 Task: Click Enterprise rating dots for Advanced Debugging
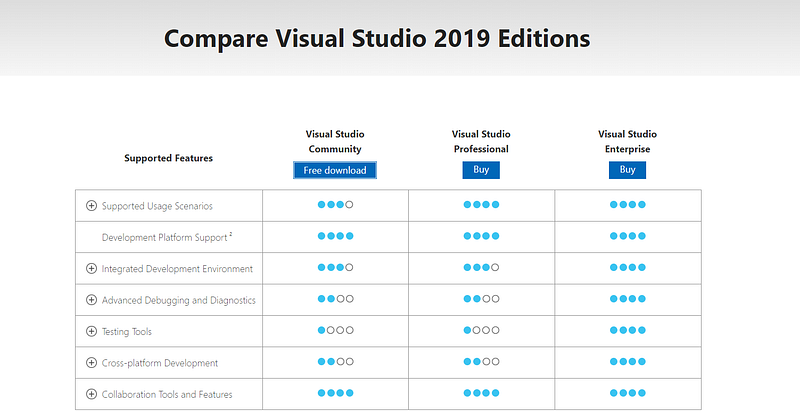coord(628,299)
